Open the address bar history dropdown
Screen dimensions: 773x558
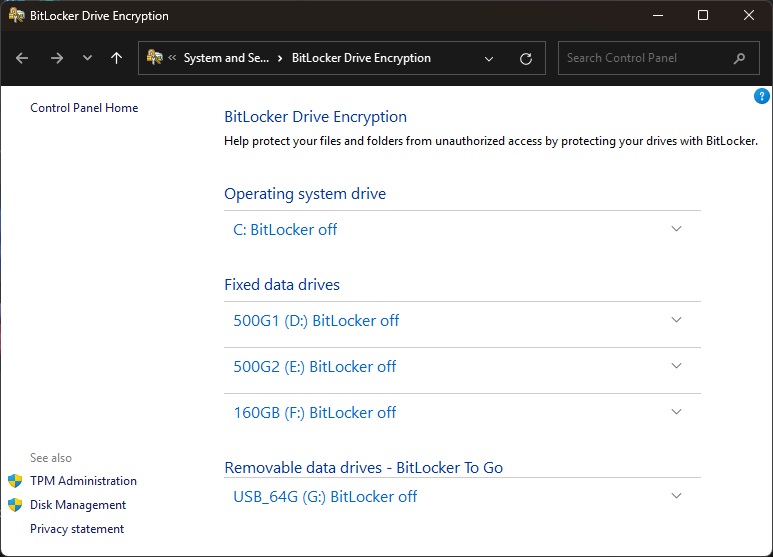click(489, 58)
